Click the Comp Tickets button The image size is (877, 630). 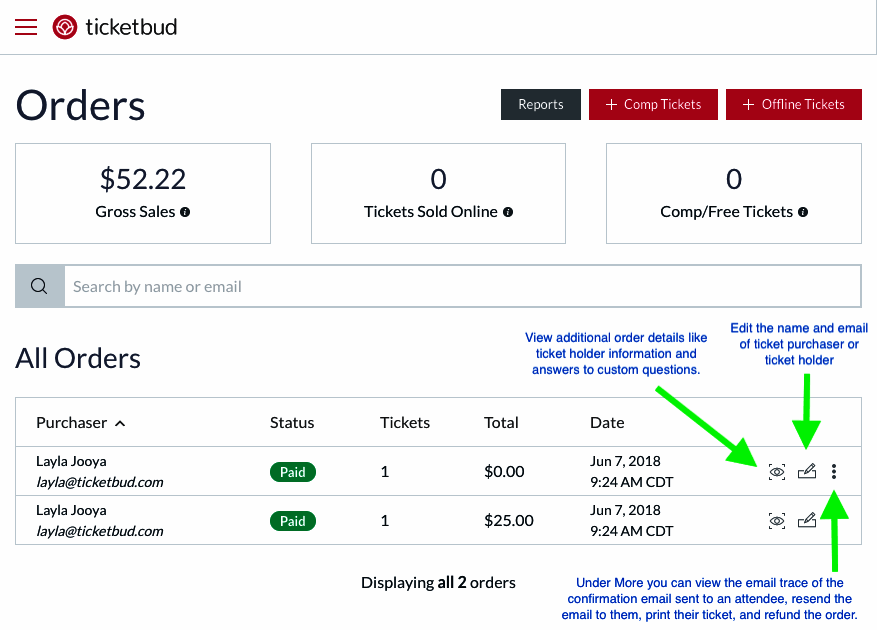653,104
